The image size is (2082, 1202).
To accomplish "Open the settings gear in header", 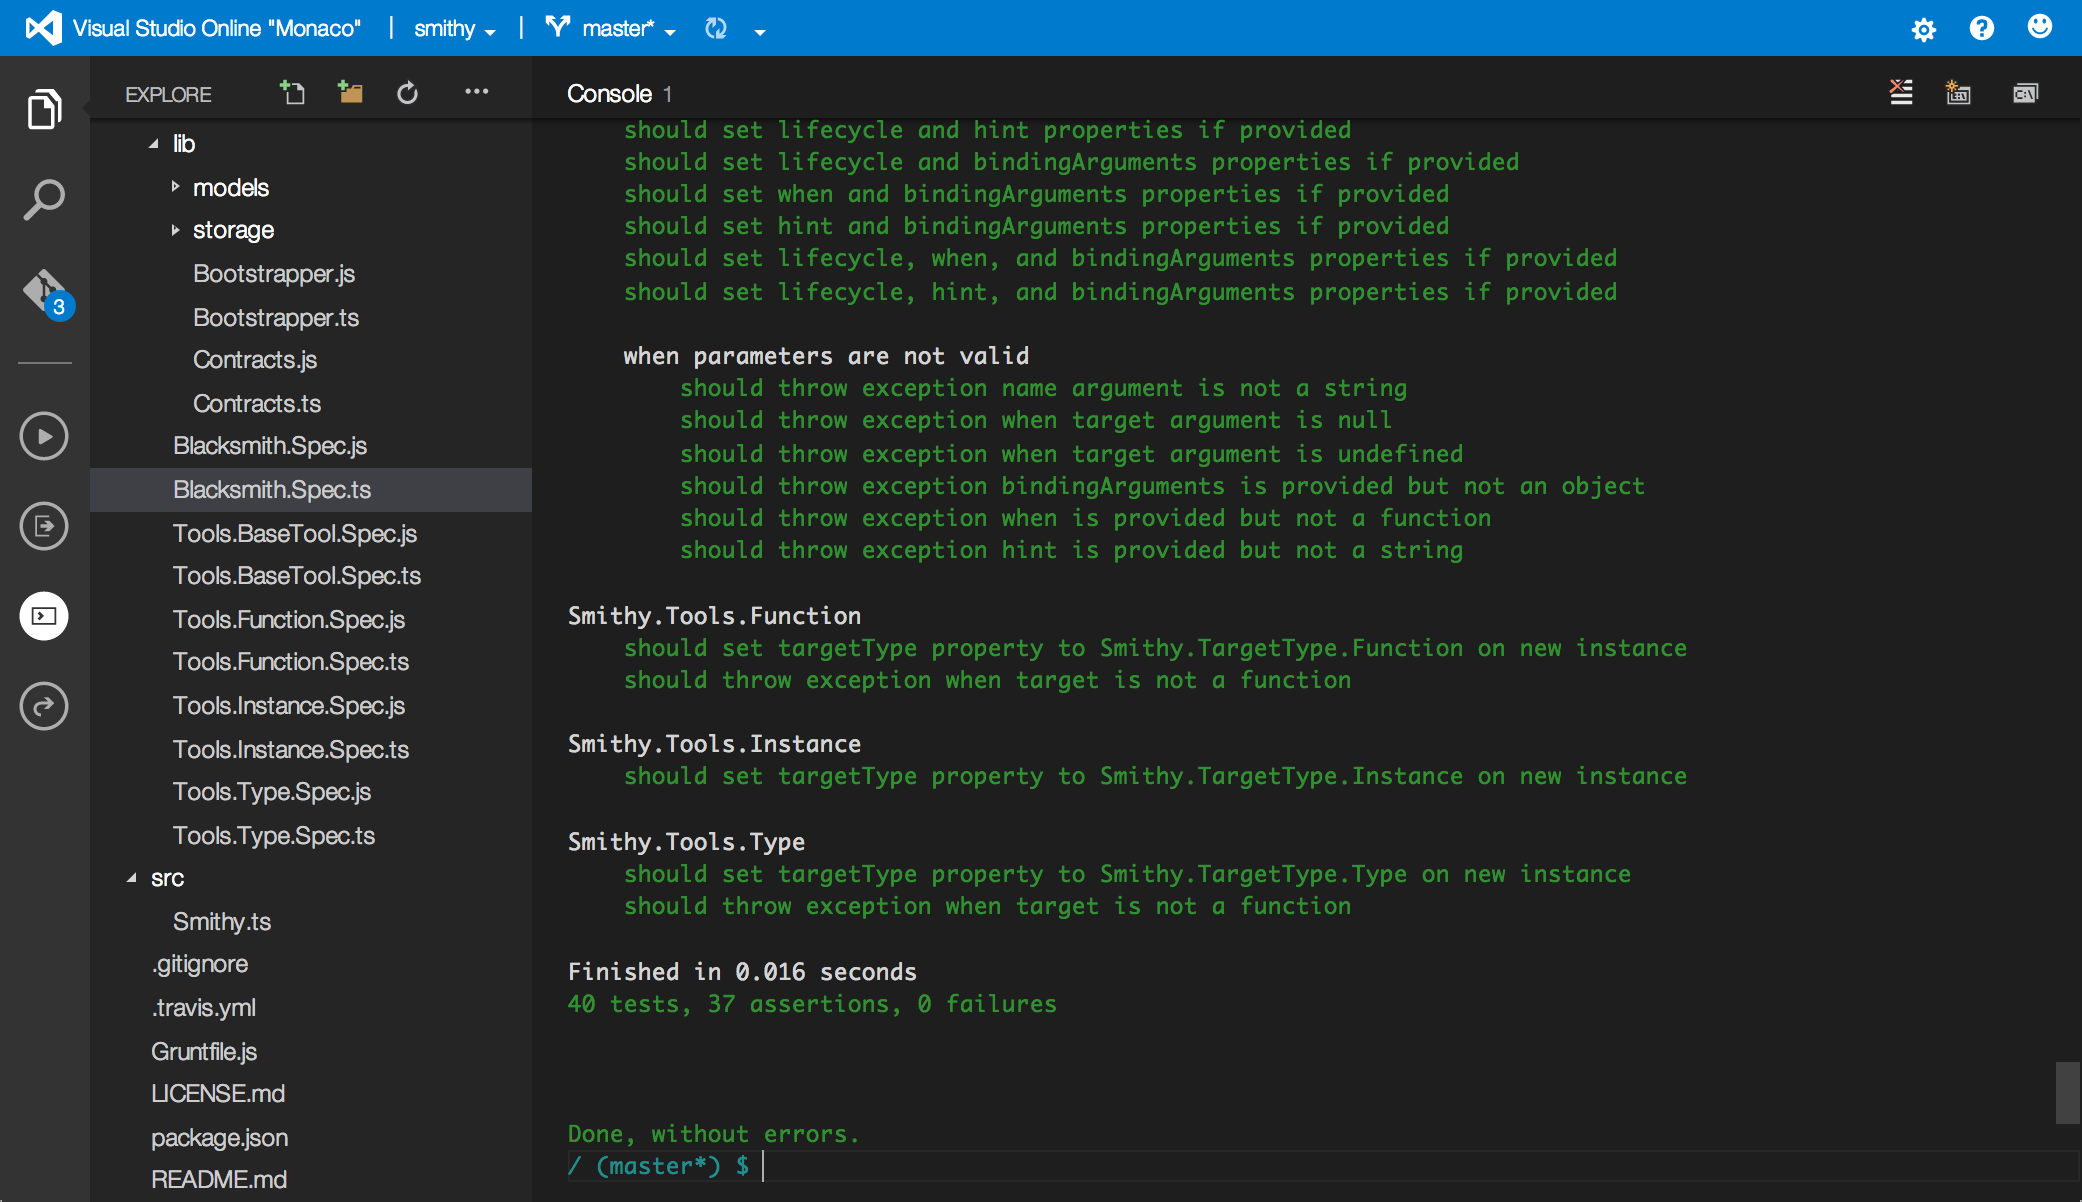I will pos(1923,29).
